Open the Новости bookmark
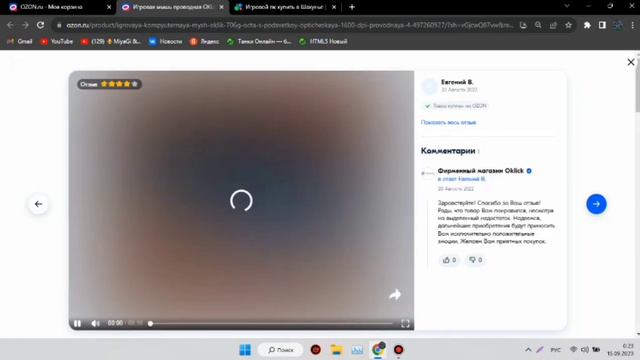Viewport: 640px width, 360px height. click(x=166, y=41)
